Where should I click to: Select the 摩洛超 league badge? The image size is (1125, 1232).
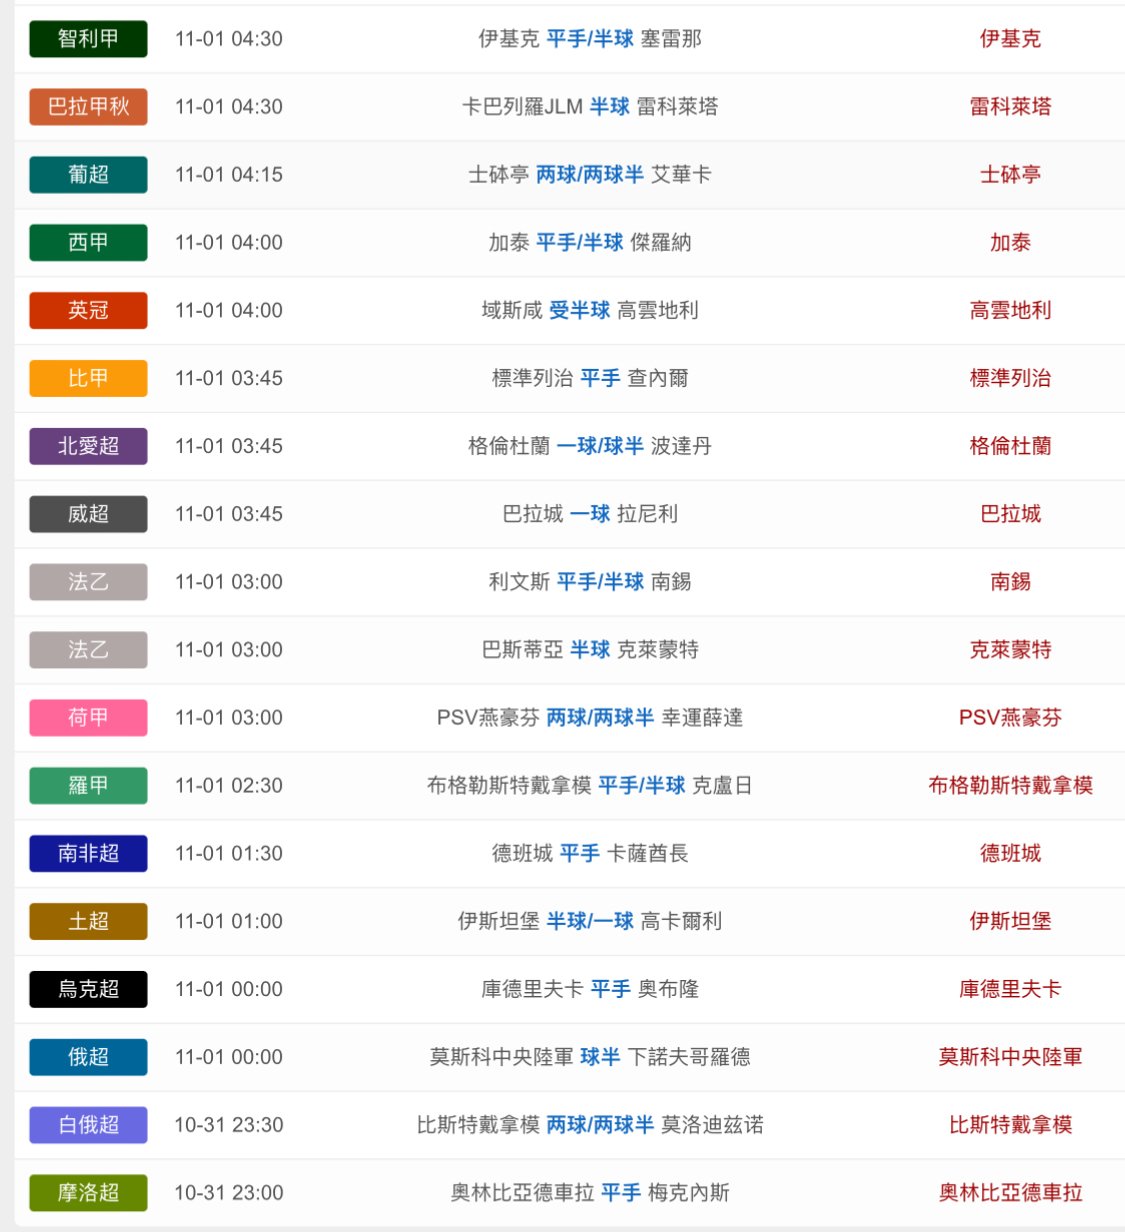click(x=88, y=1193)
